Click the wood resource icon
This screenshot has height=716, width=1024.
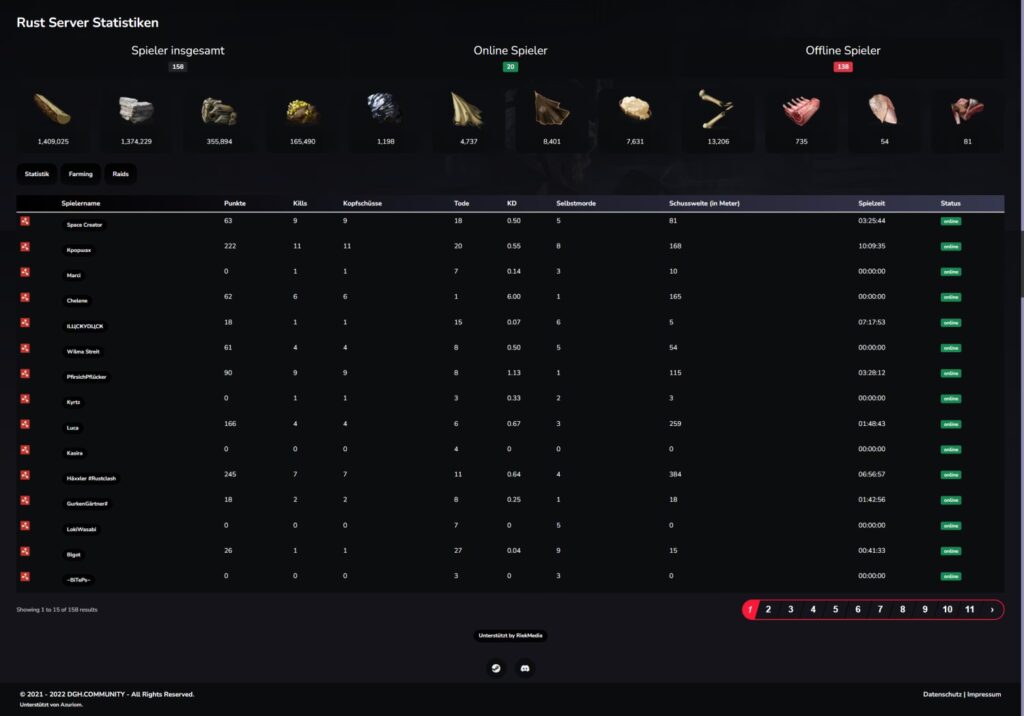[x=53, y=109]
